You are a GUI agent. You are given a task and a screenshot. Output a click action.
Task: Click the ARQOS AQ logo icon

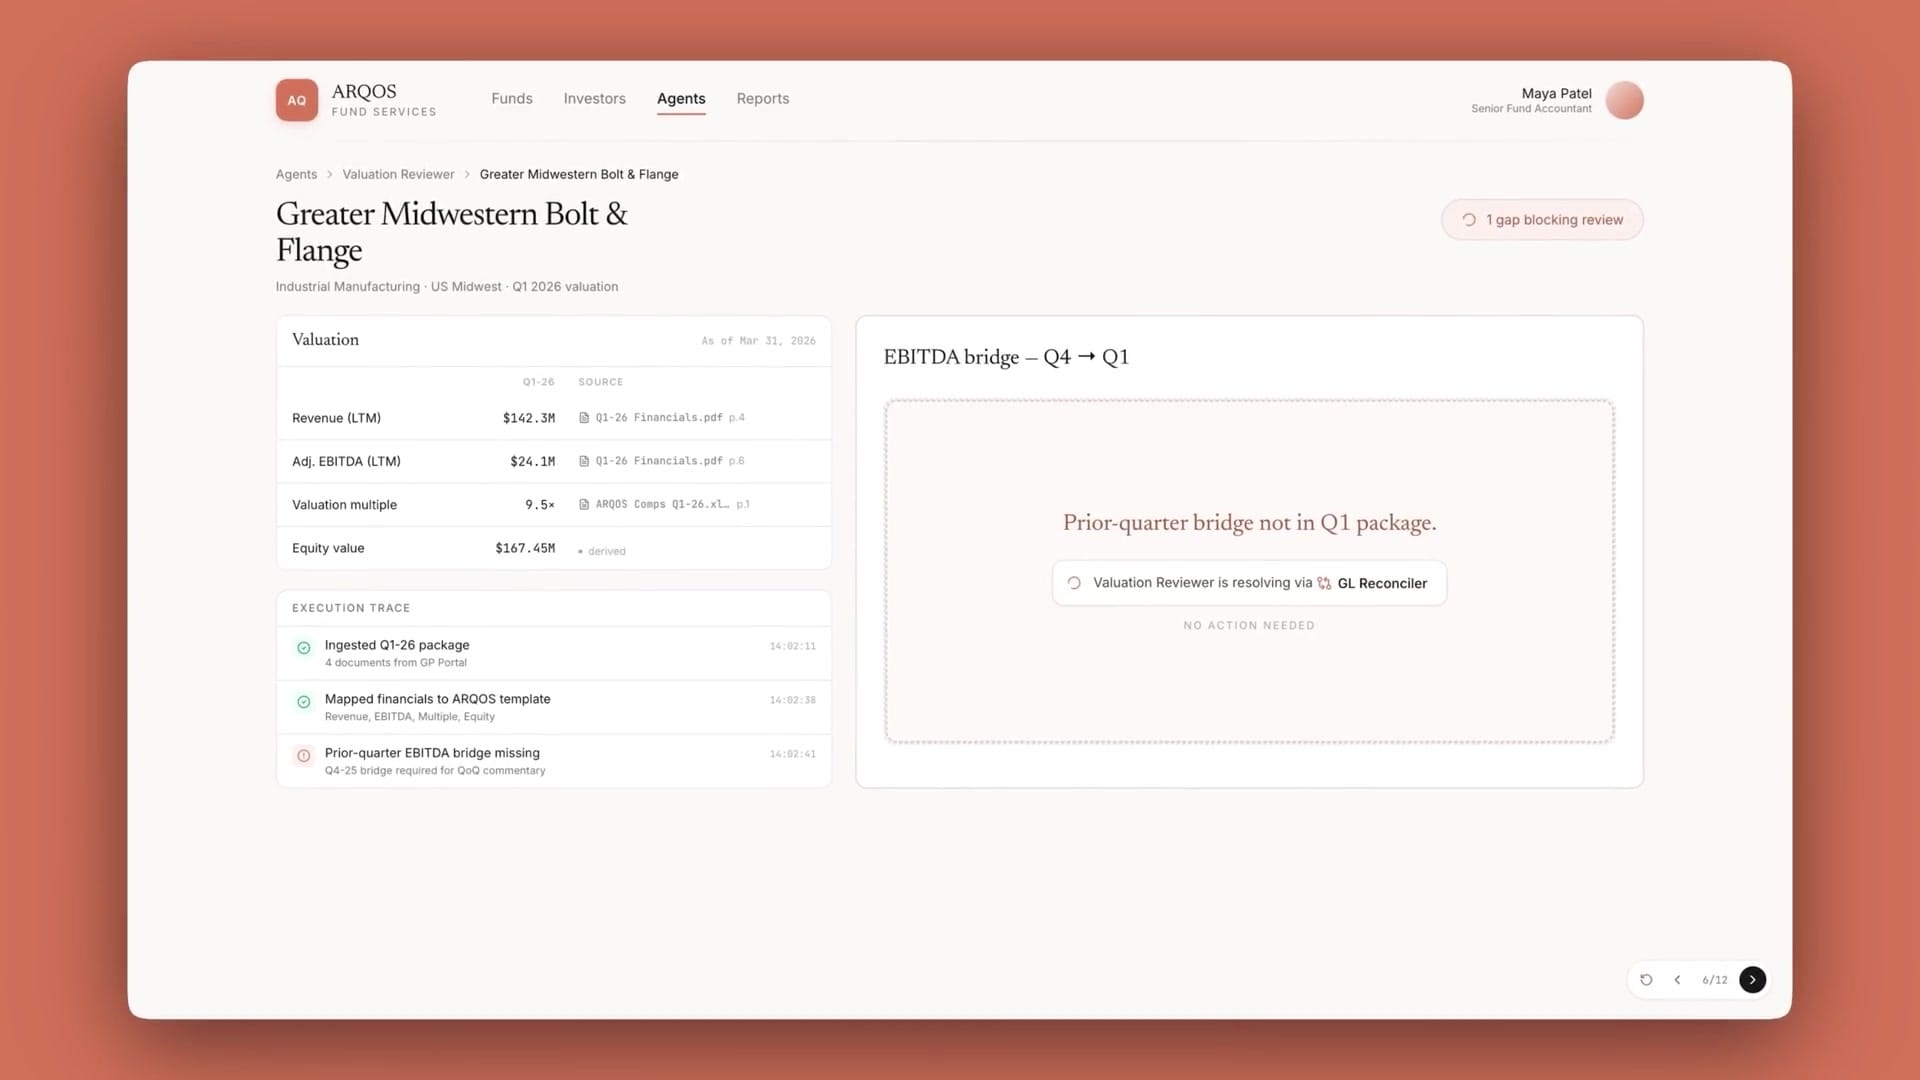click(297, 100)
